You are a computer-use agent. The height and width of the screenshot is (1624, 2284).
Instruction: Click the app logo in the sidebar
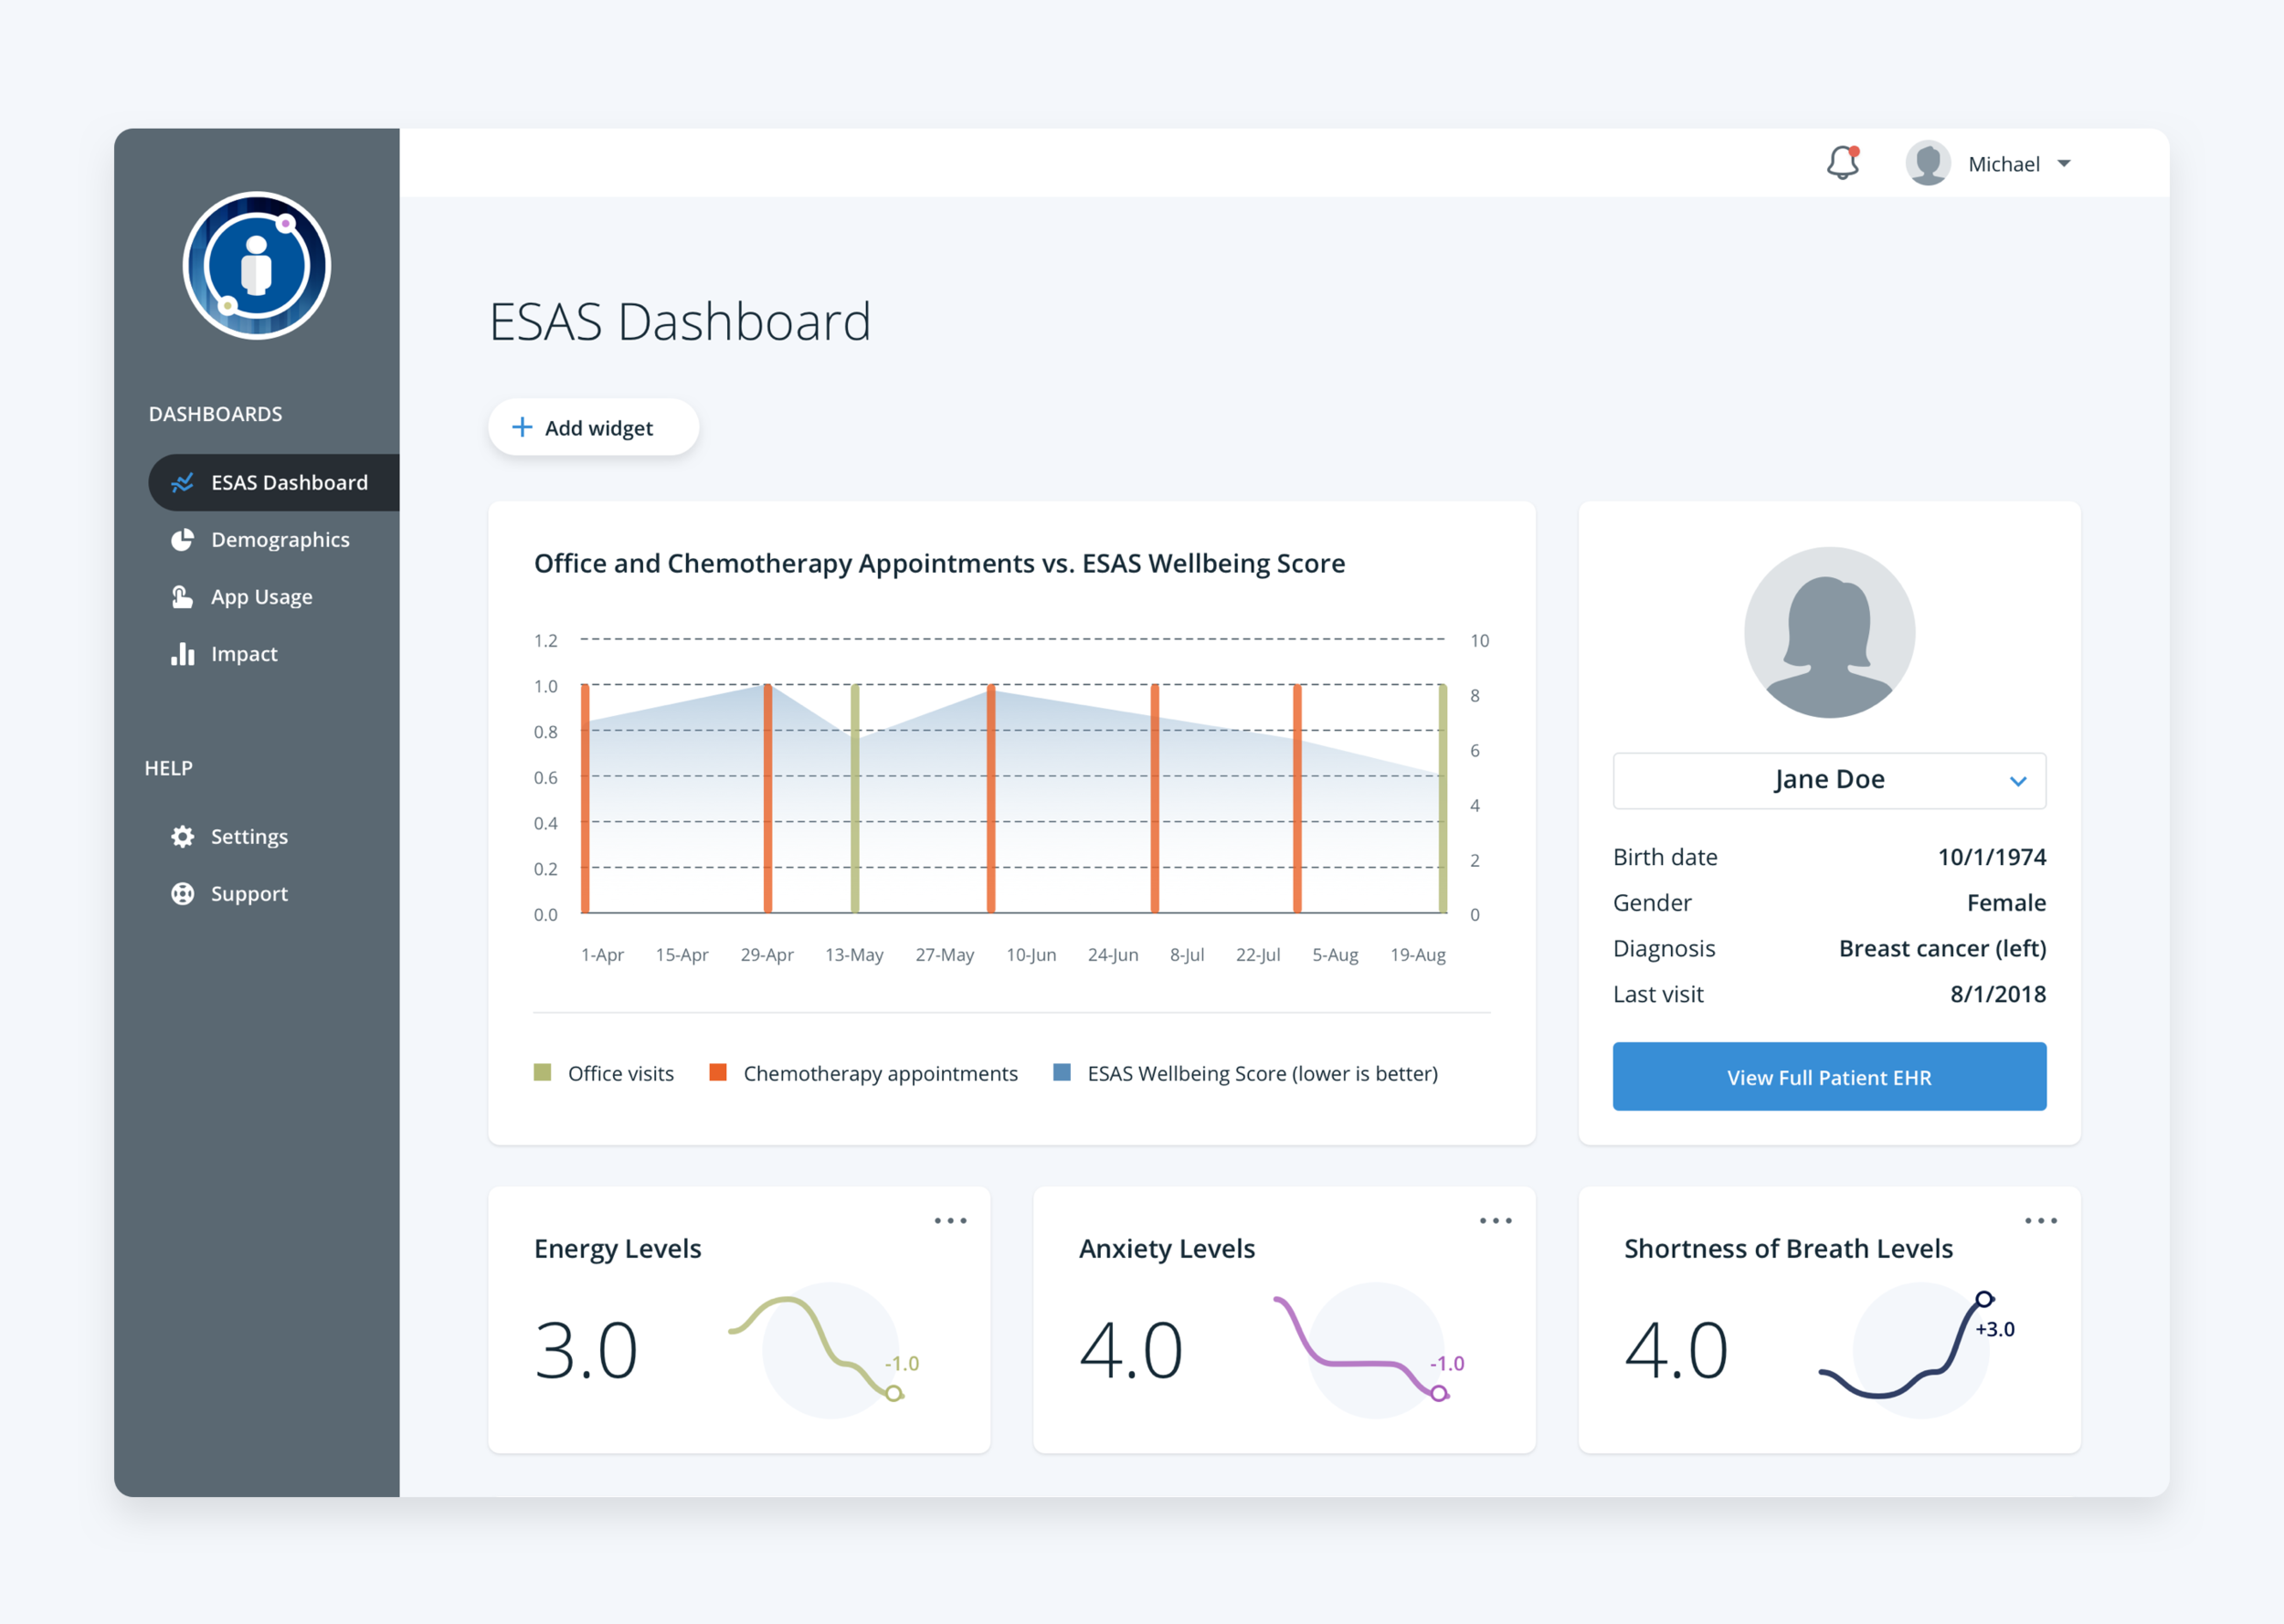click(257, 266)
